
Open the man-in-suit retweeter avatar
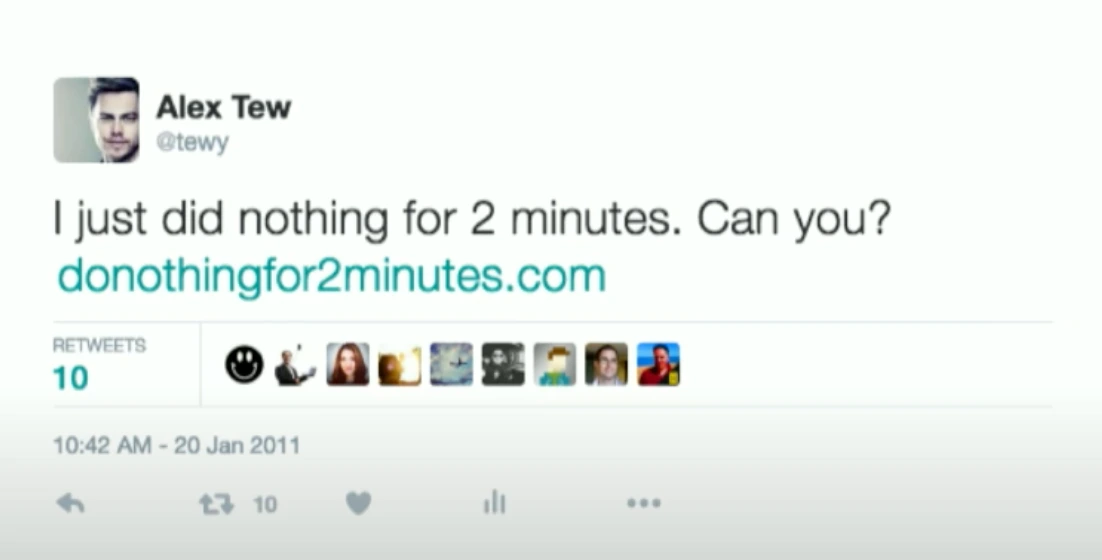coord(295,365)
